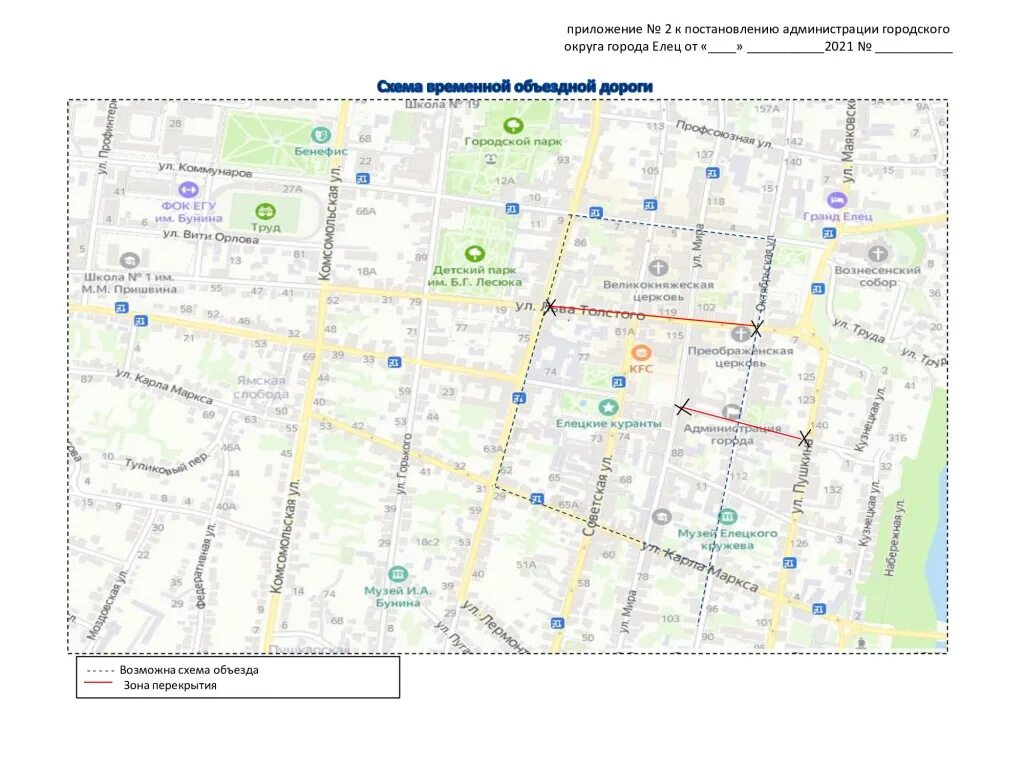Click the ул. Пушкина street label
1024x768 pixels.
click(x=802, y=476)
